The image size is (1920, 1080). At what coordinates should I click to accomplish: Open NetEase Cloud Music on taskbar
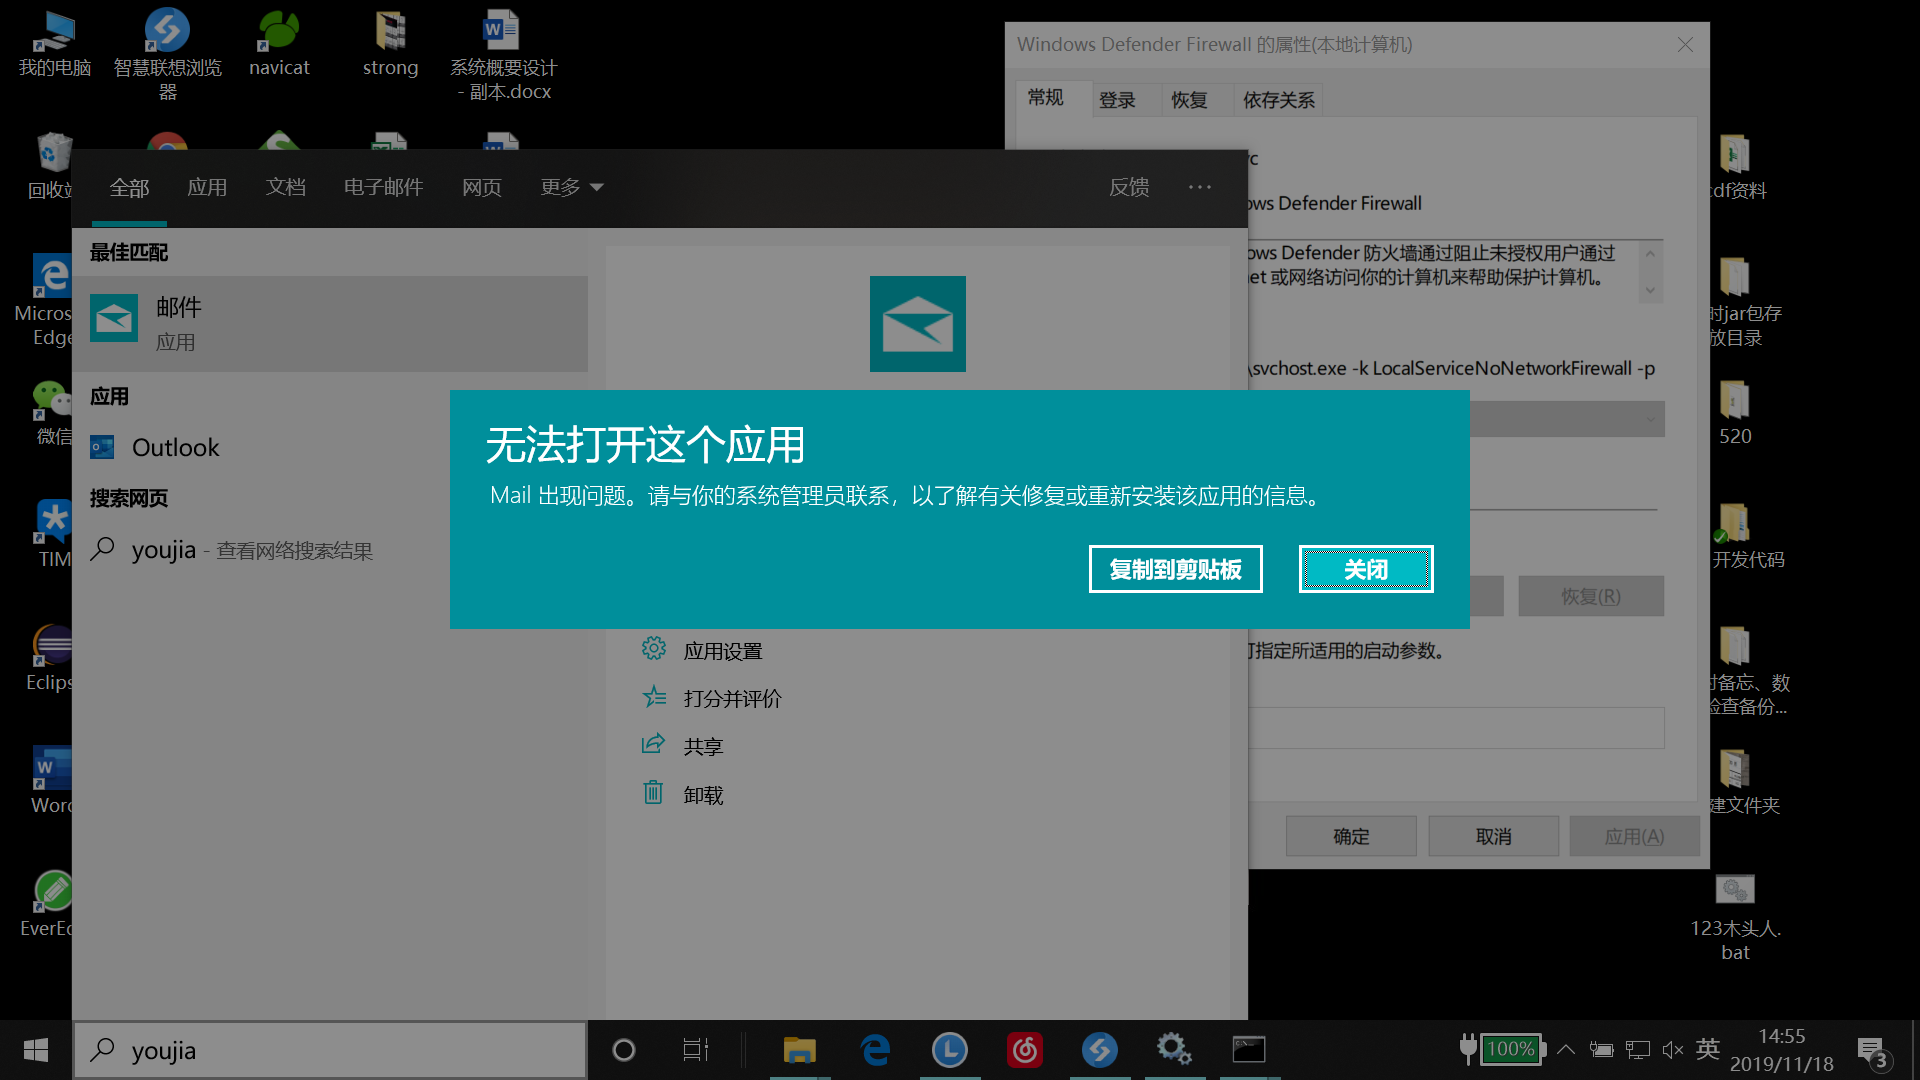pos(1025,1050)
